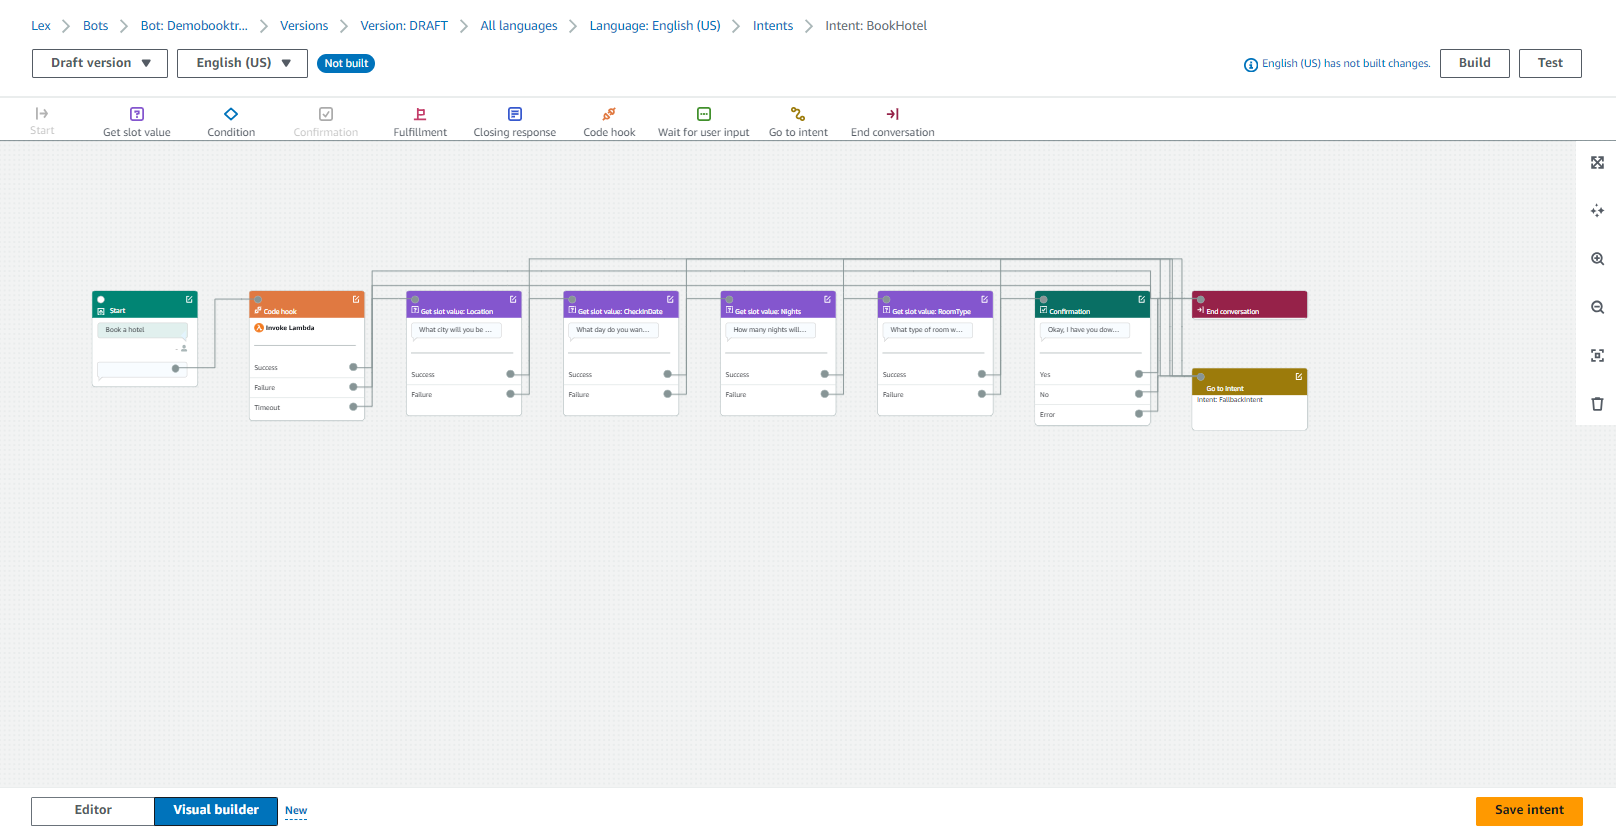Open the English (US) language dropdown
This screenshot has width=1616, height=828.
click(x=242, y=63)
